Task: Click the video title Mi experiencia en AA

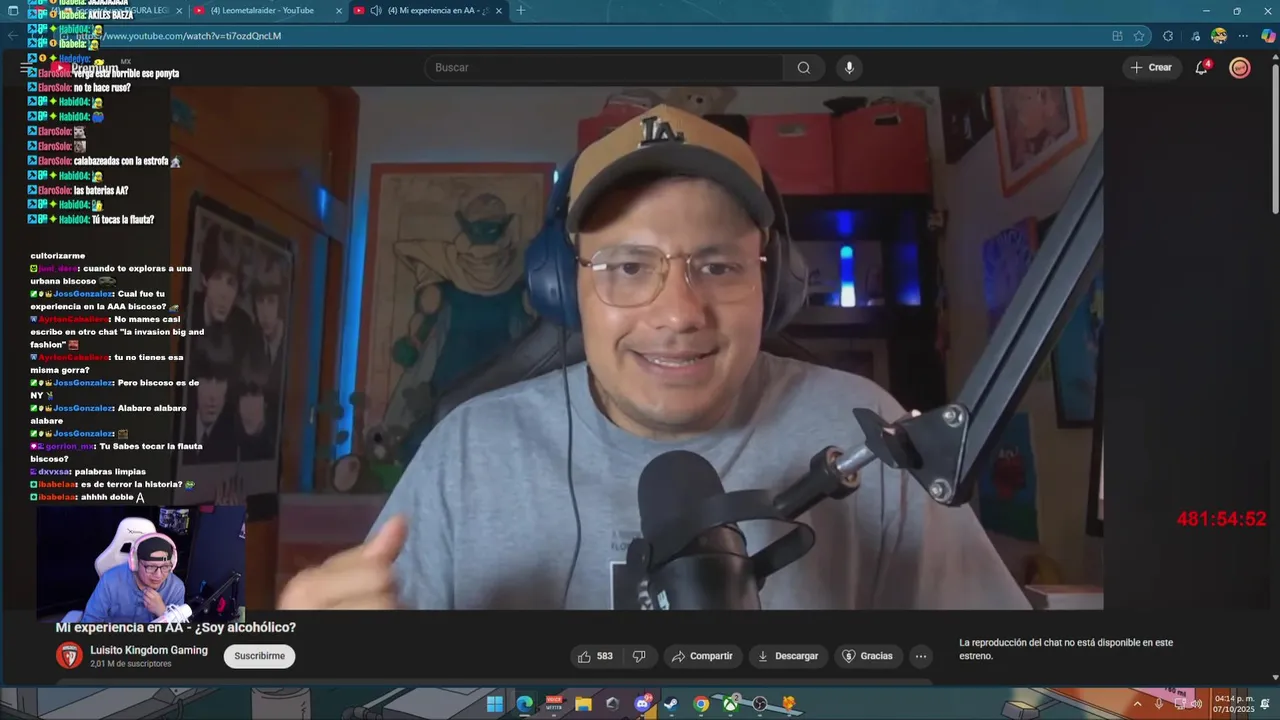Action: click(176, 627)
